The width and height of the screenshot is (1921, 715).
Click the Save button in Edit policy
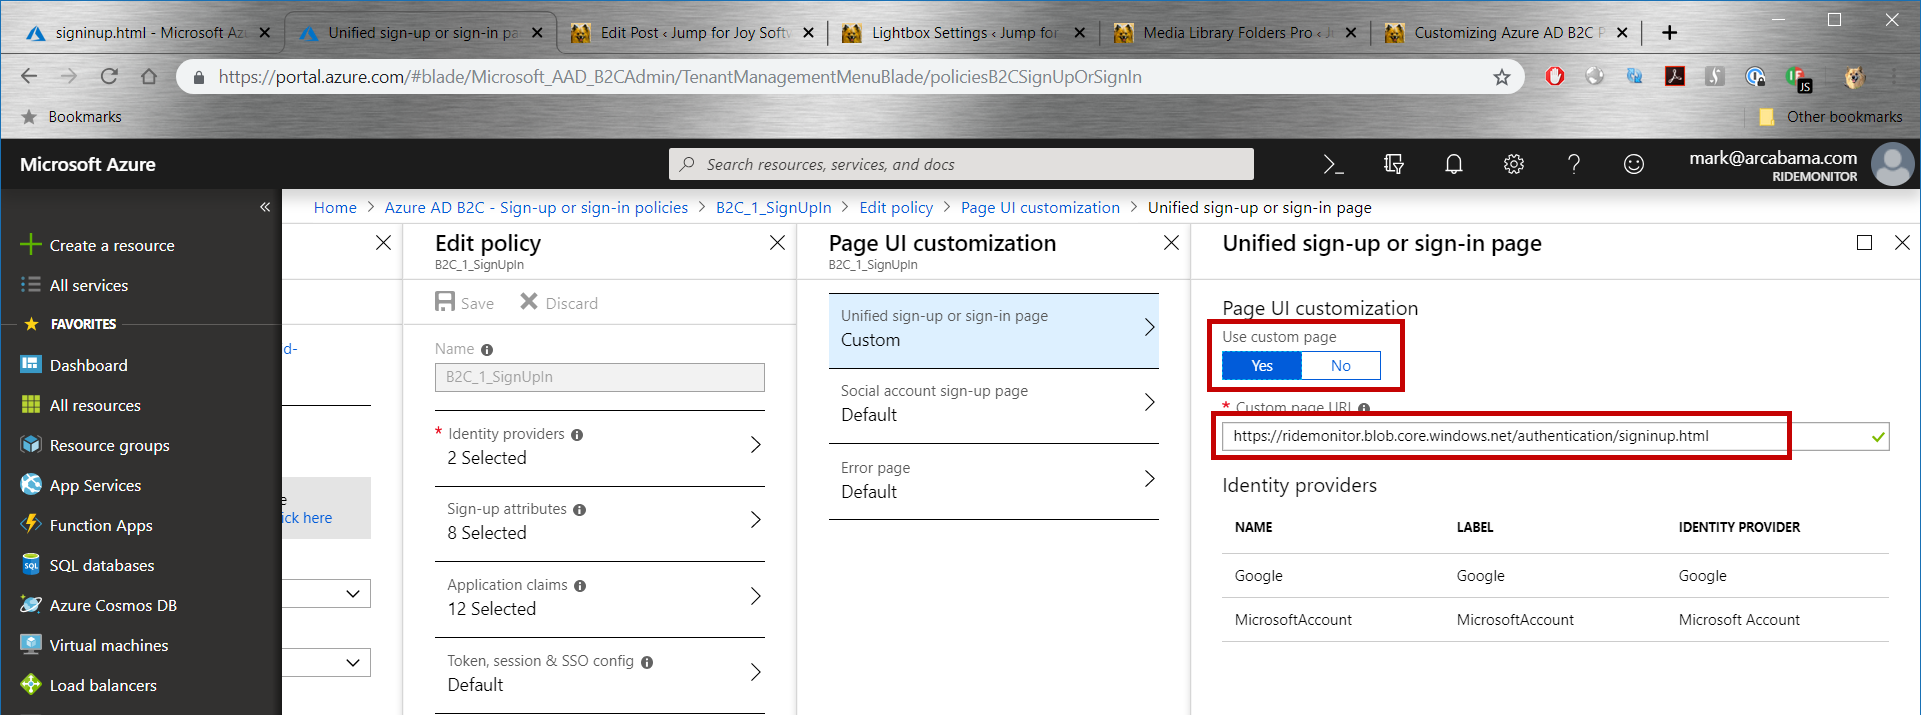(x=465, y=303)
